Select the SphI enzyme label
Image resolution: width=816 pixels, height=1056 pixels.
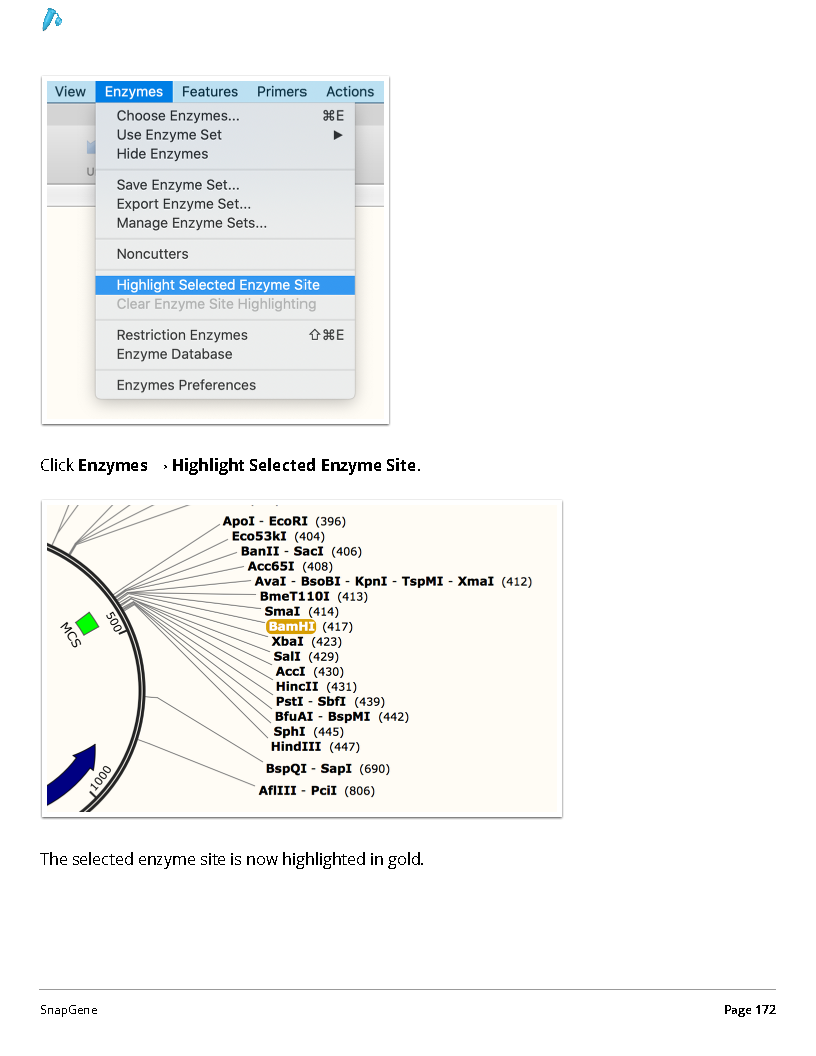tap(289, 731)
